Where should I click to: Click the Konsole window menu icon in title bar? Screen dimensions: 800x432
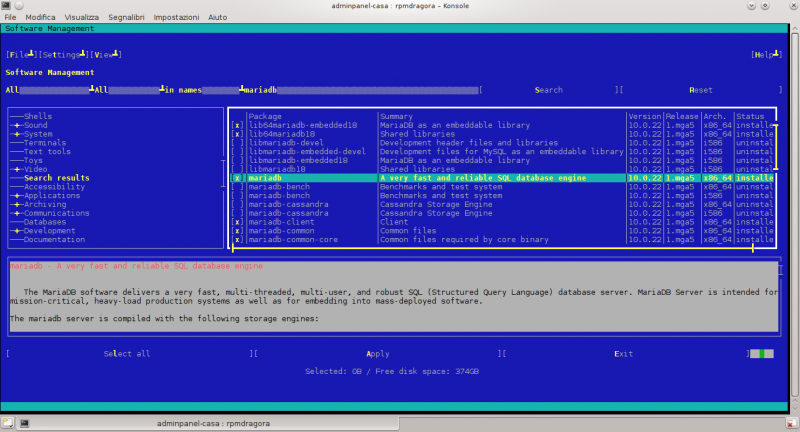click(5, 5)
